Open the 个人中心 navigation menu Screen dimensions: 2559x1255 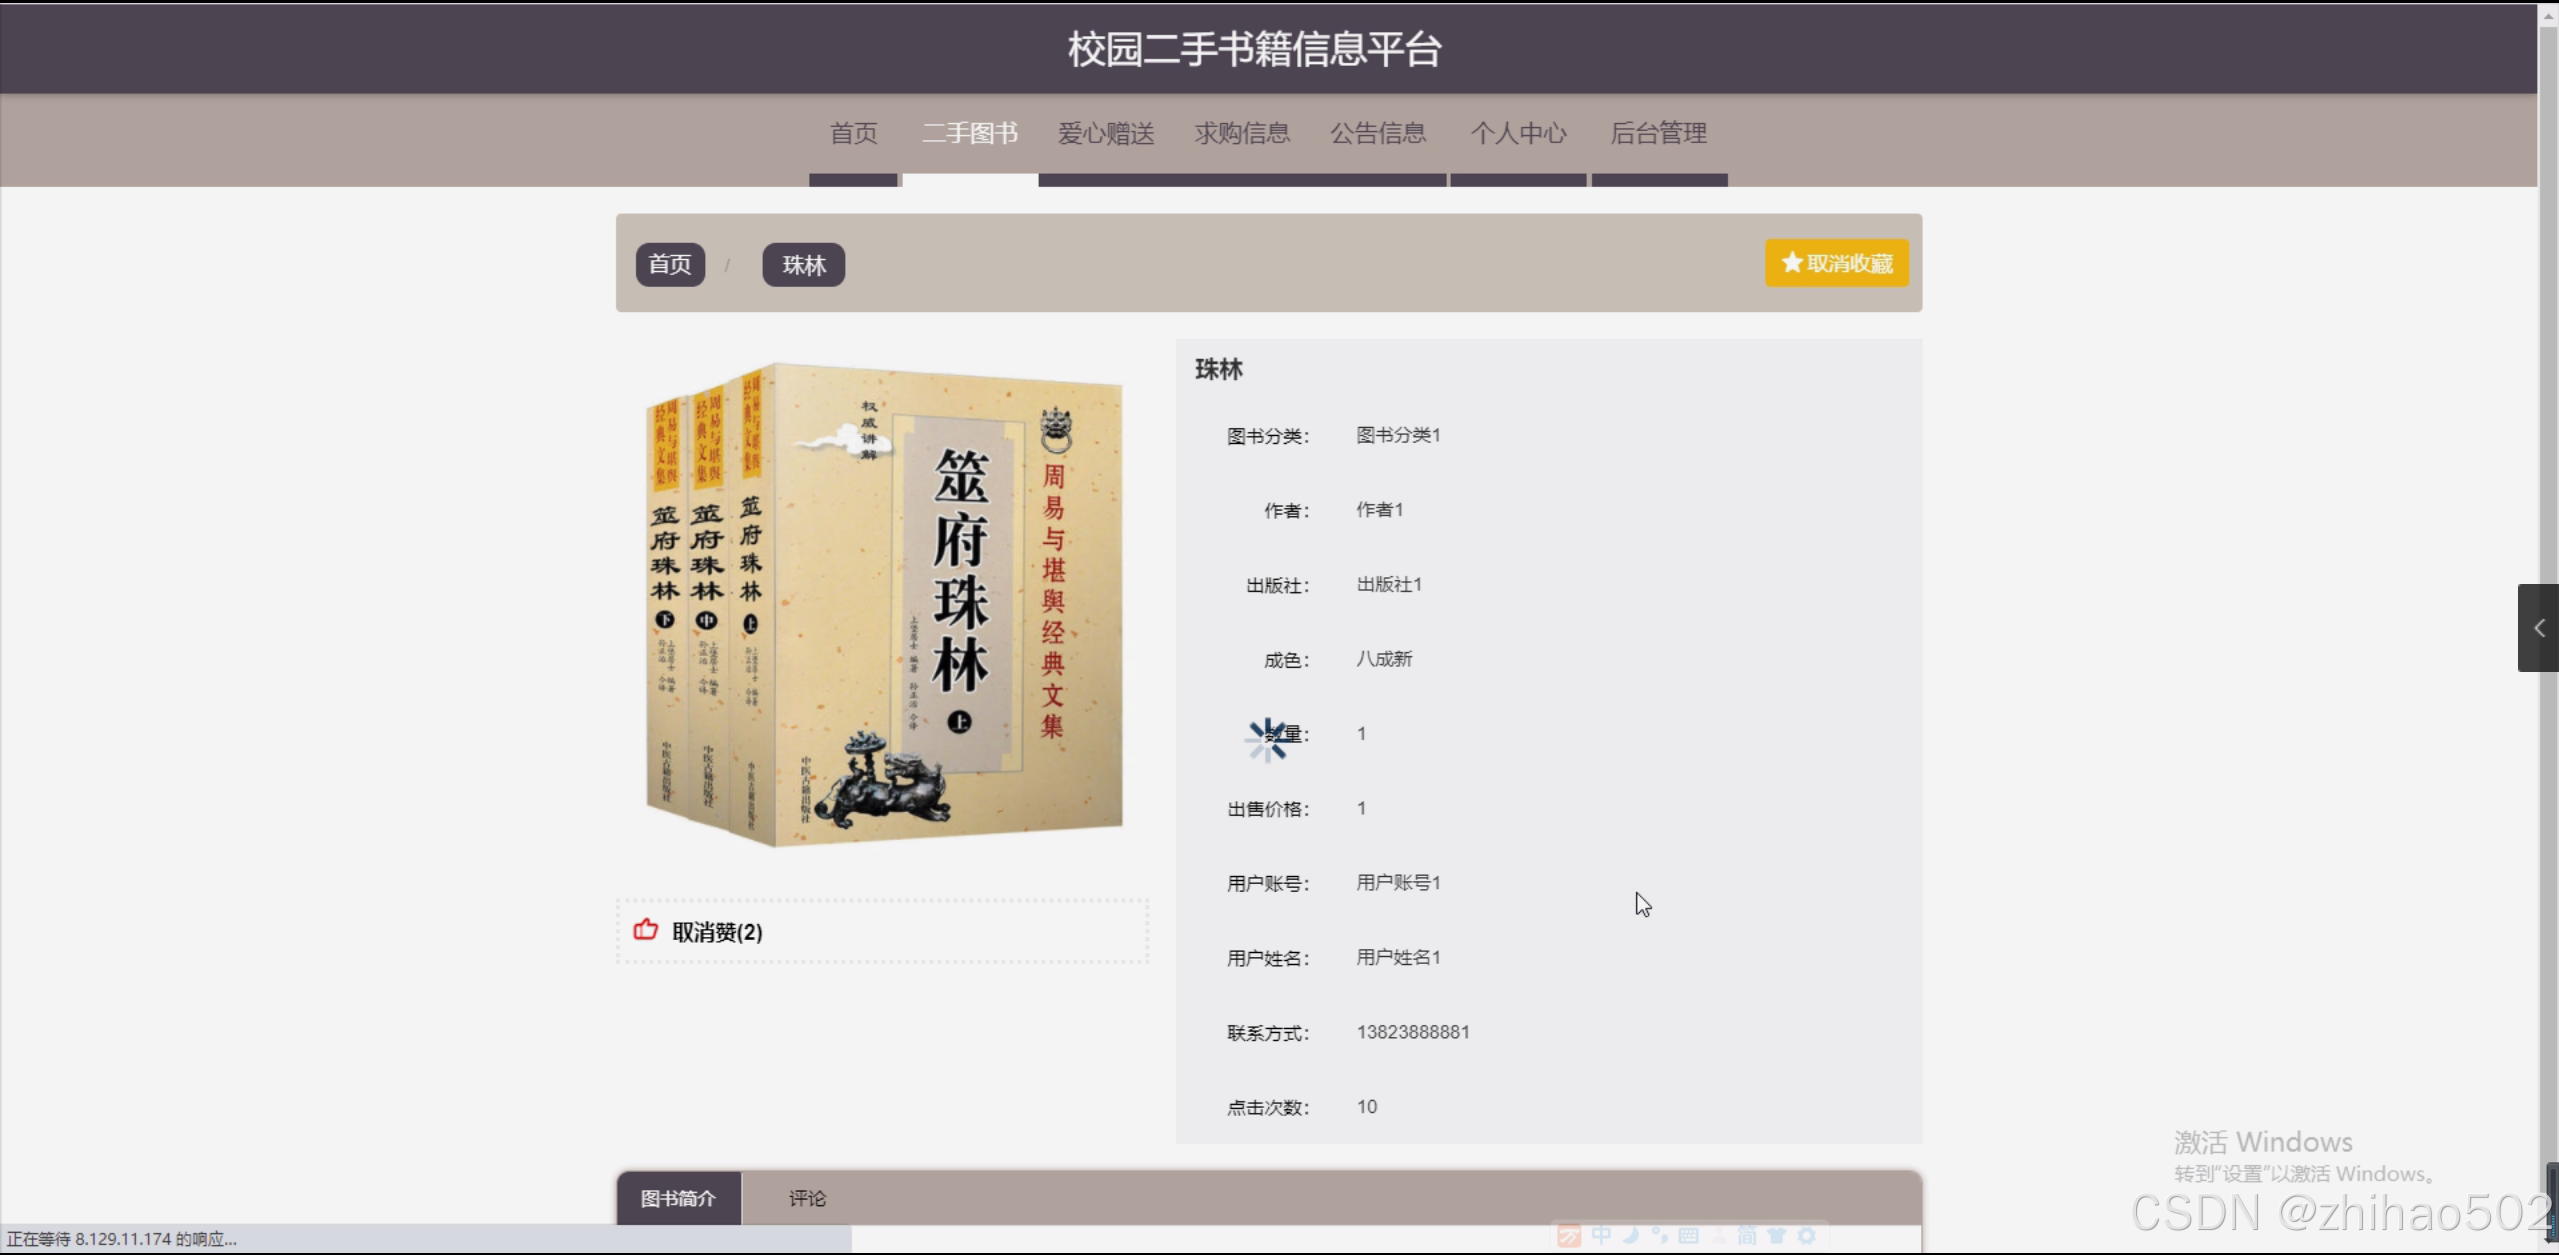tap(1517, 133)
